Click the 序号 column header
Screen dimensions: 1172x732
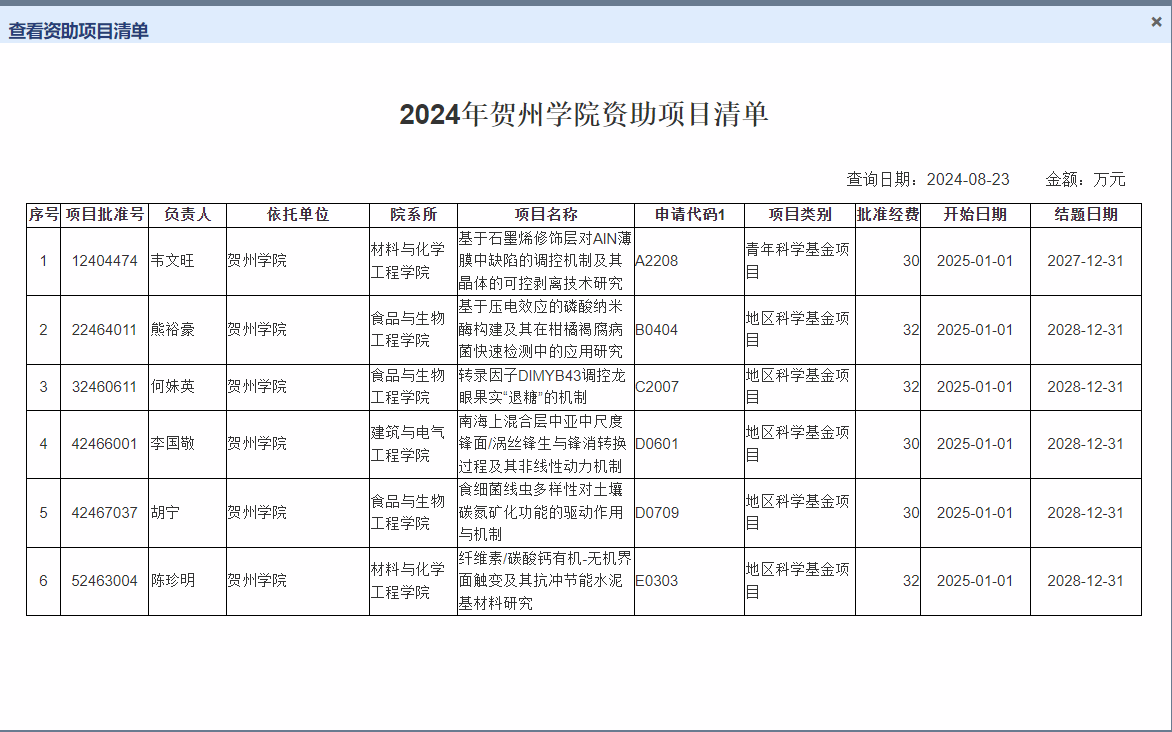pos(43,215)
